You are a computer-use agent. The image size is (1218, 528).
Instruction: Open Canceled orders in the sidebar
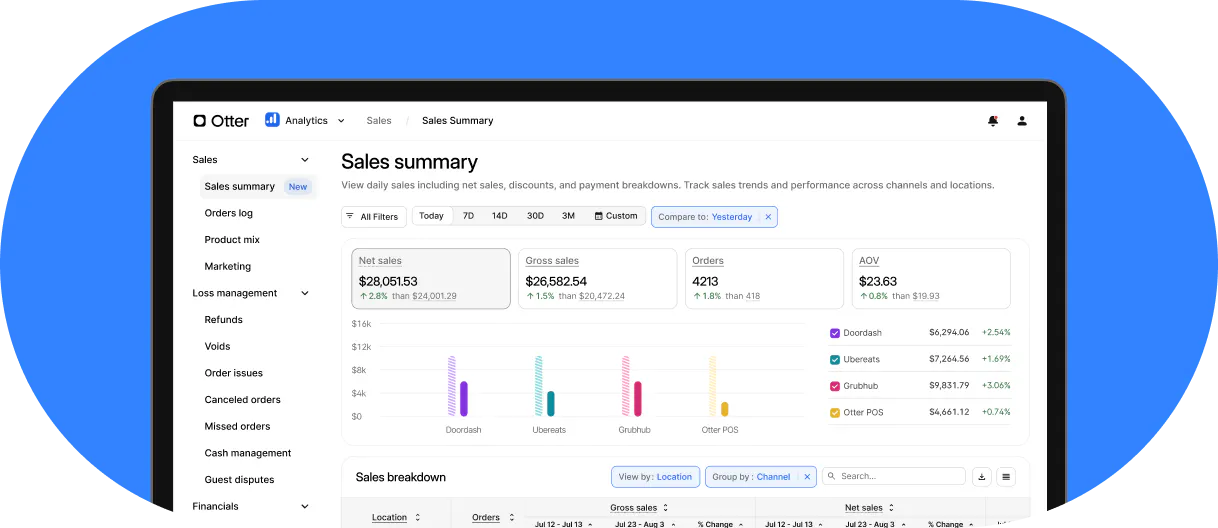pyautogui.click(x=243, y=400)
